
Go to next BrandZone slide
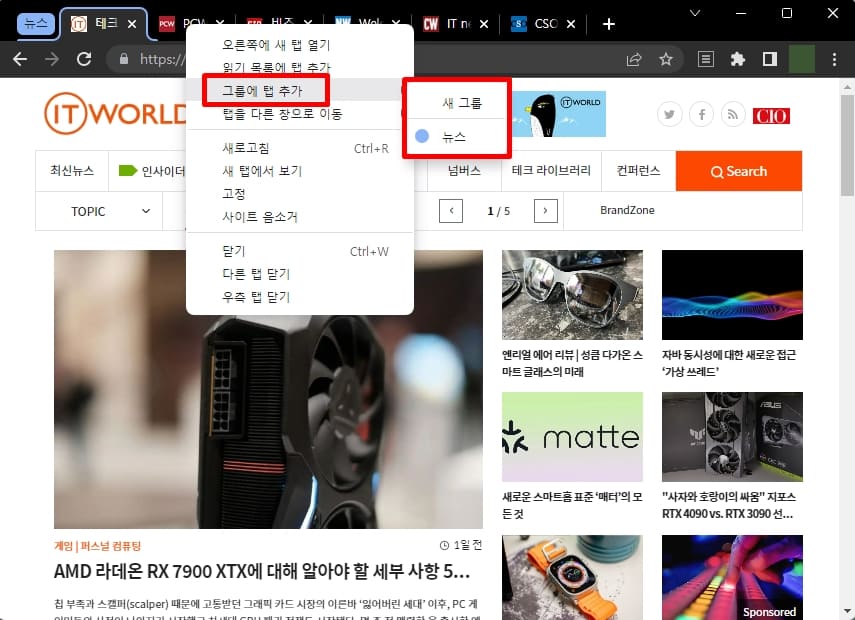click(545, 211)
